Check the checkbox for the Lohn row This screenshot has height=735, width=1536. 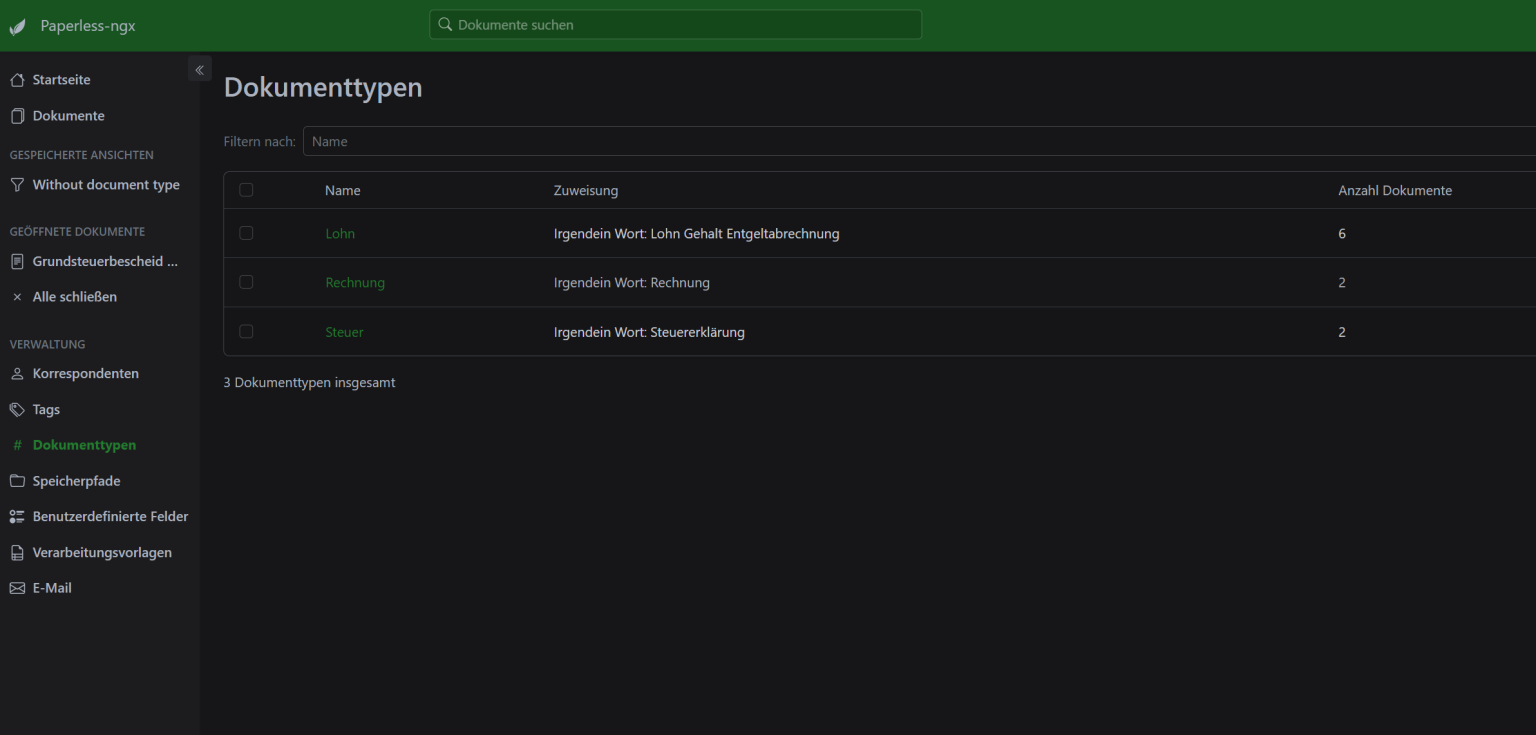(246, 233)
